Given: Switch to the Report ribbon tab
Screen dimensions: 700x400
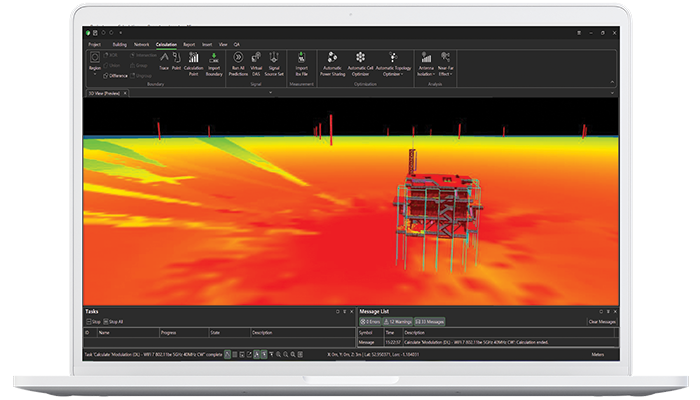Looking at the screenshot, I should (189, 45).
